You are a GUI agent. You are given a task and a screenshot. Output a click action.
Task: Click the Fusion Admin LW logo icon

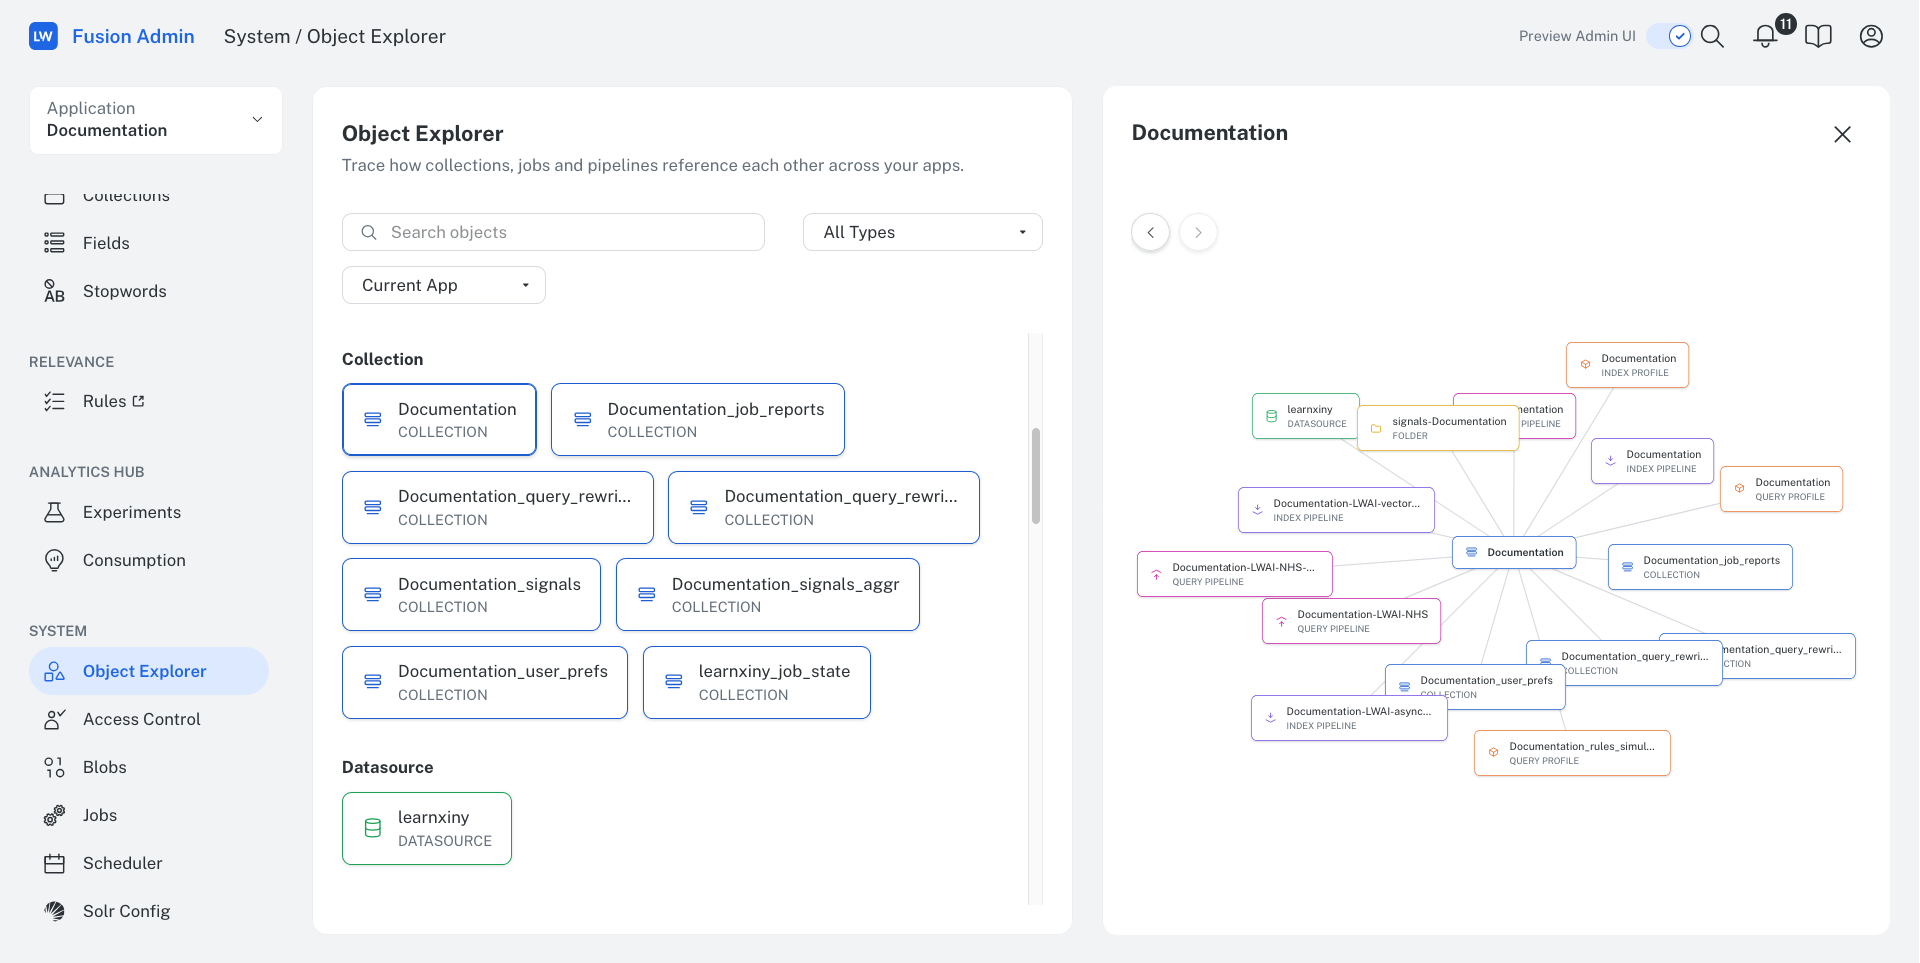pyautogui.click(x=43, y=37)
